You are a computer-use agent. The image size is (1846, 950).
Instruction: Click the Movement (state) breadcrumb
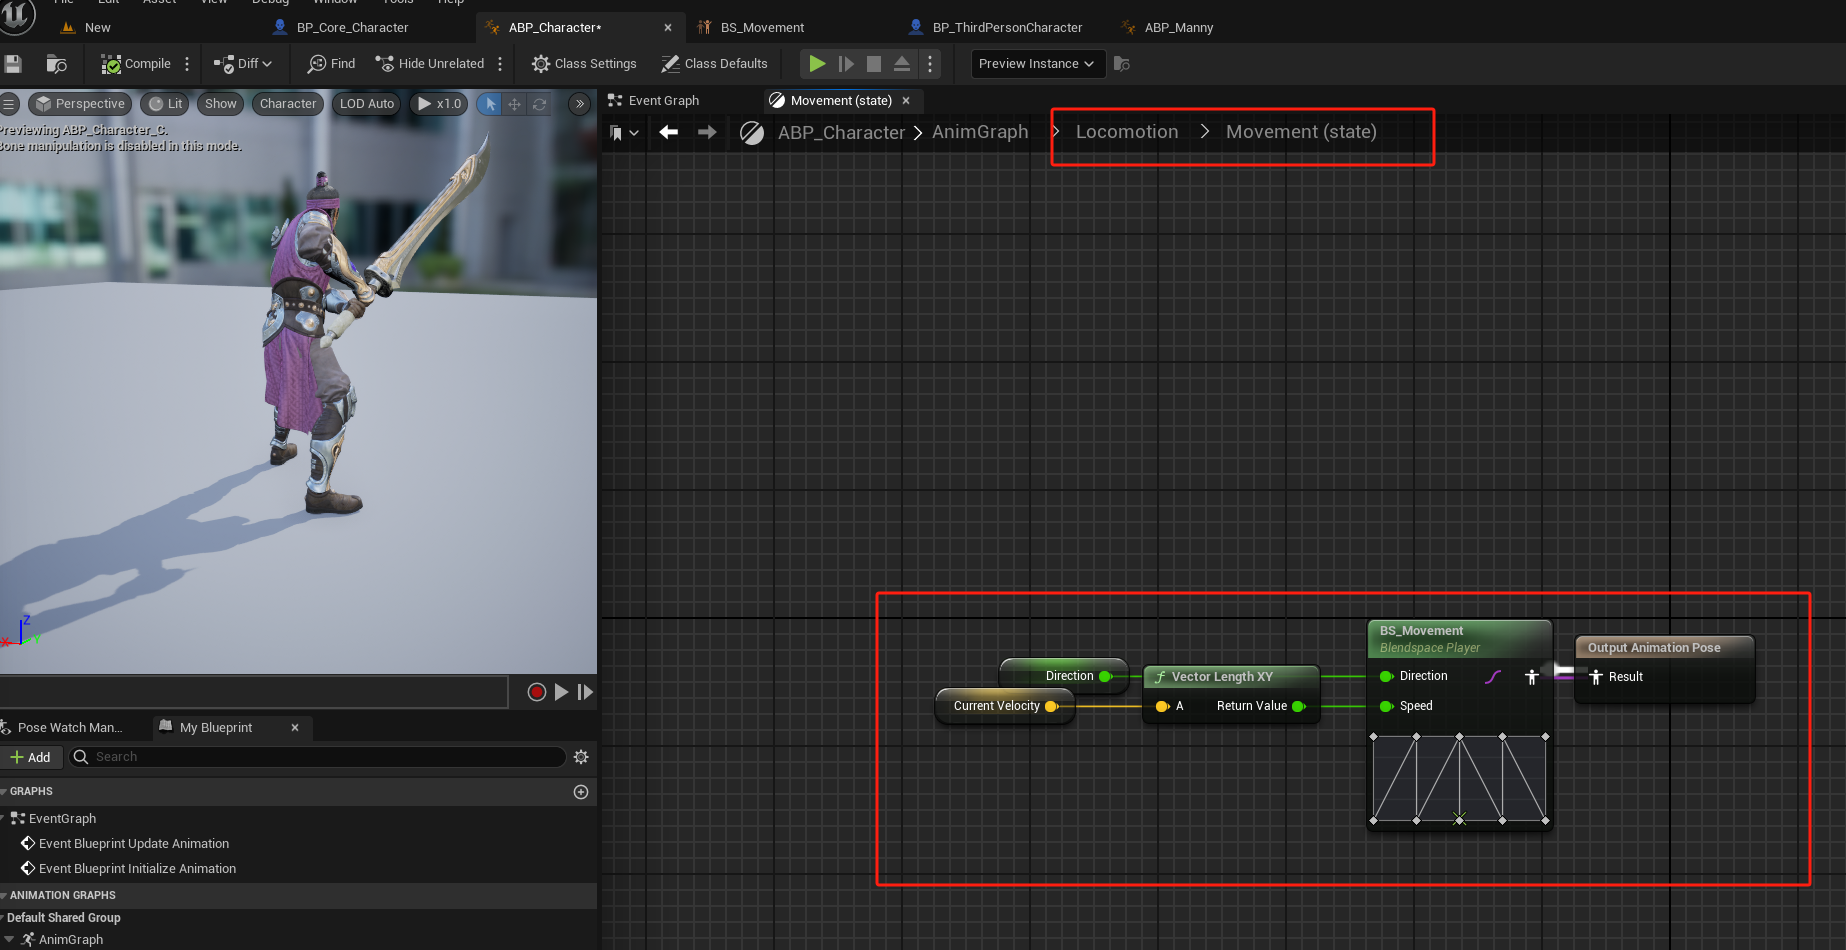tap(1301, 132)
